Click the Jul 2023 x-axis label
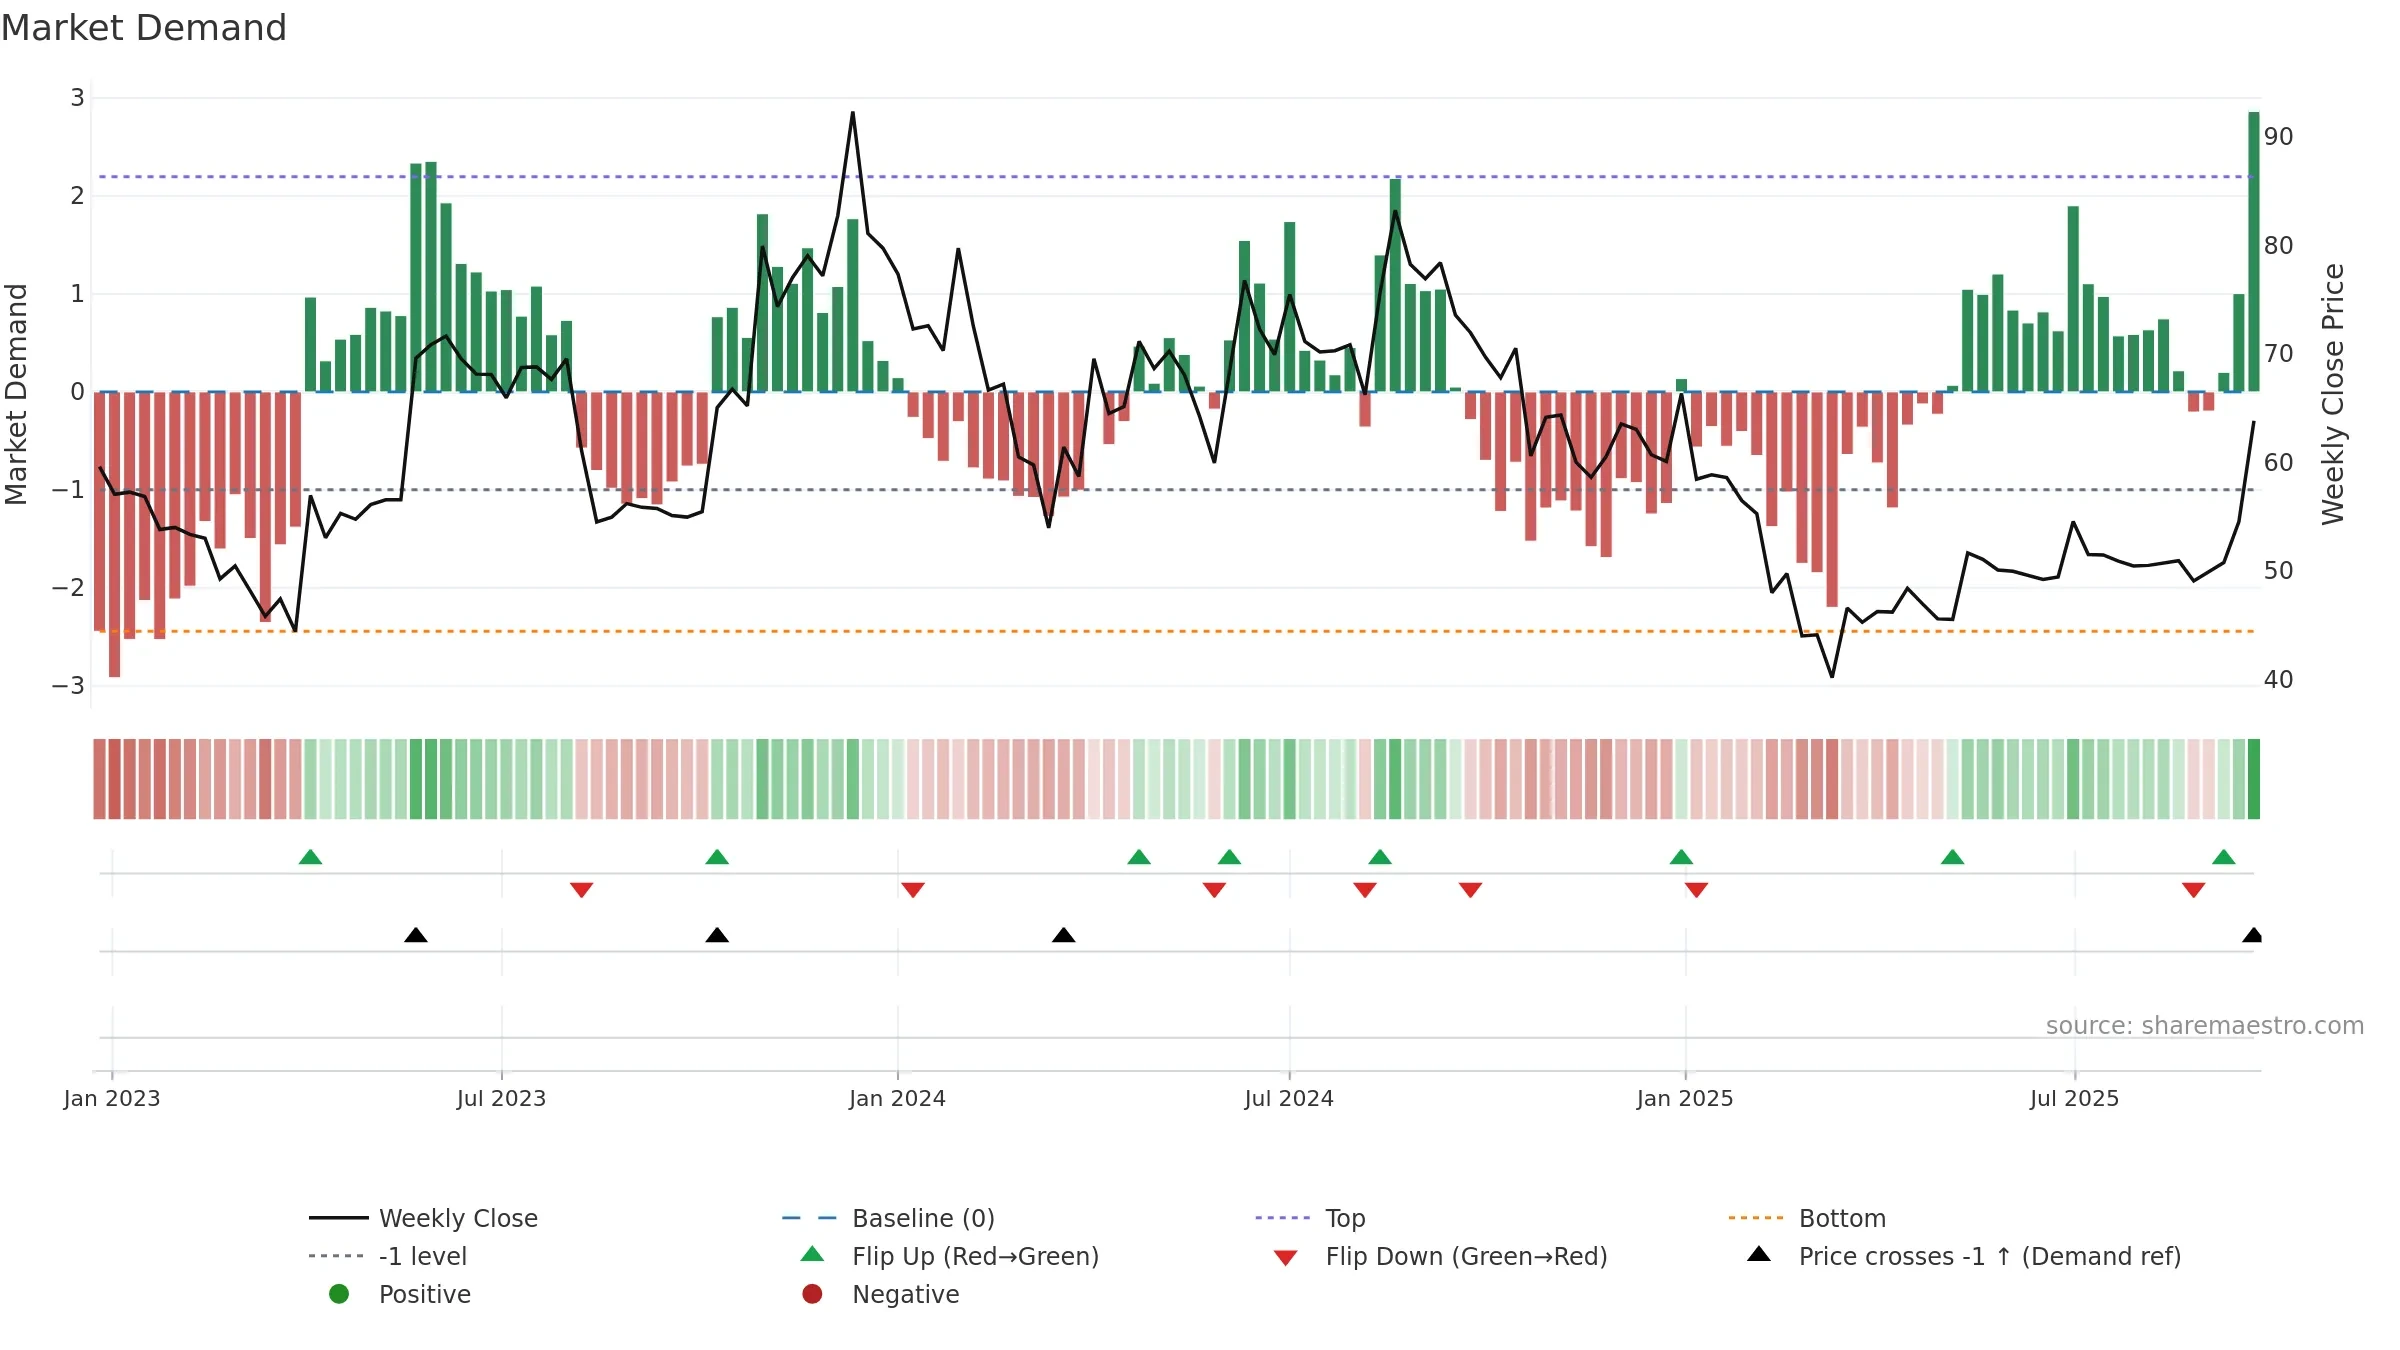This screenshot has height=1350, width=2400. pos(502,1098)
